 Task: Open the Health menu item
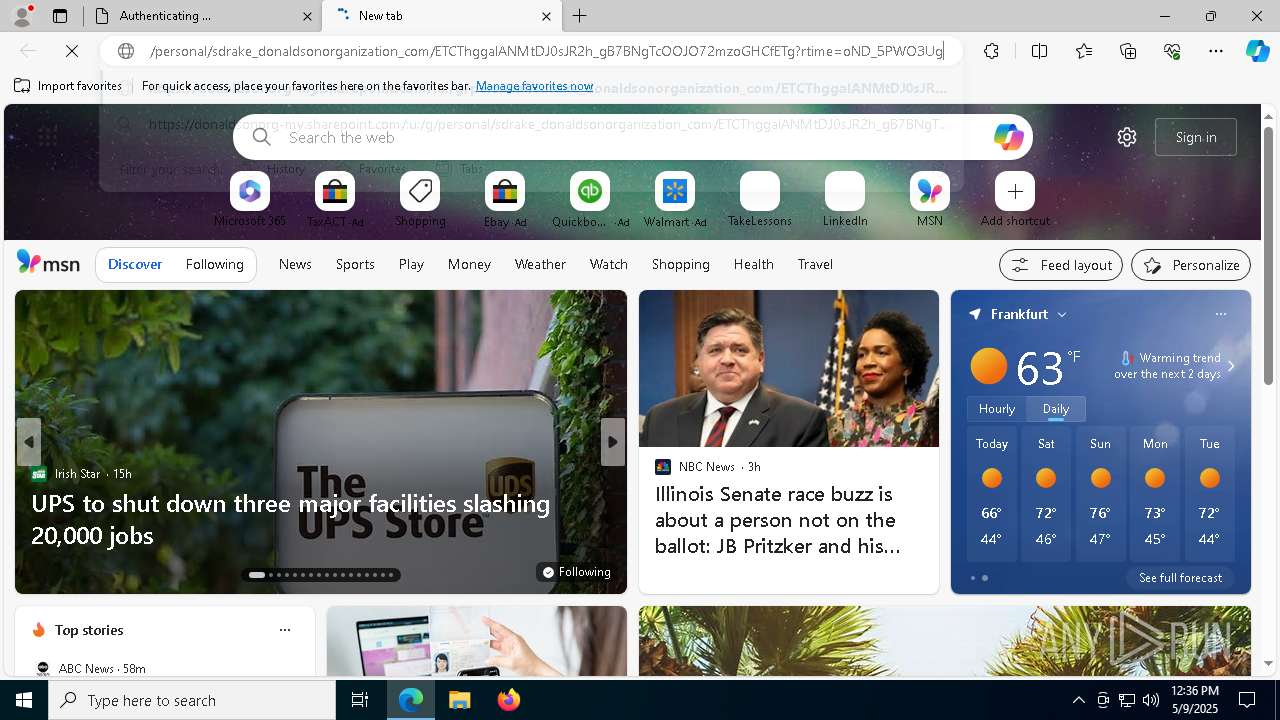click(754, 265)
